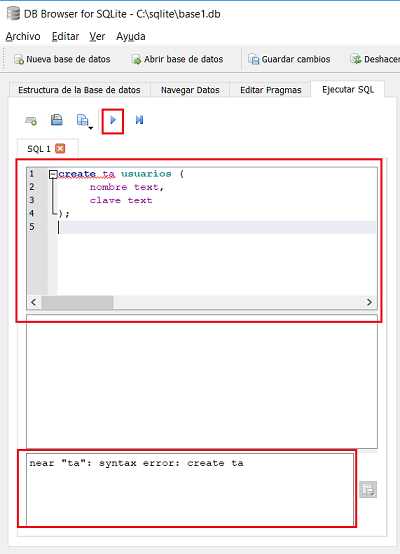Click line number 4 in the editor margin
The height and width of the screenshot is (554, 400).
tap(32, 213)
